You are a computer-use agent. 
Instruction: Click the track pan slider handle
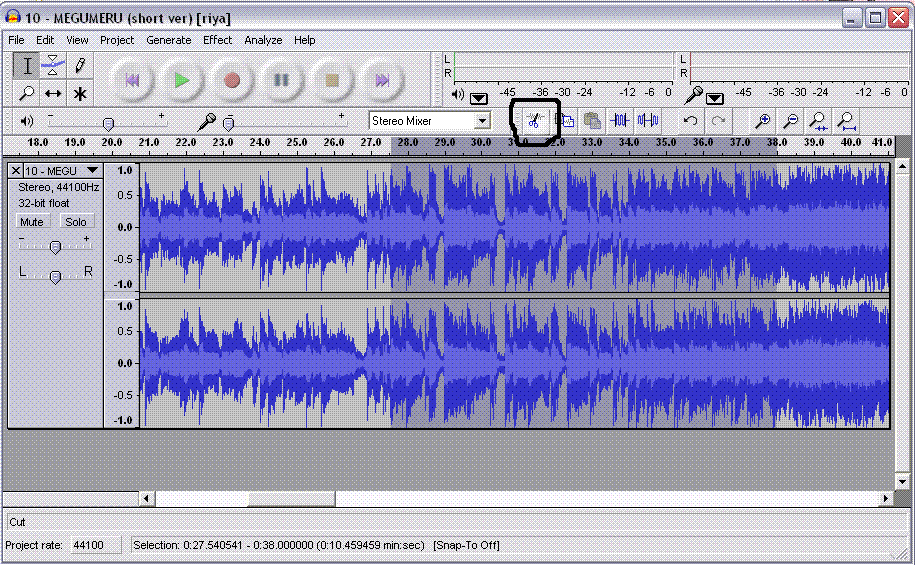(55, 276)
